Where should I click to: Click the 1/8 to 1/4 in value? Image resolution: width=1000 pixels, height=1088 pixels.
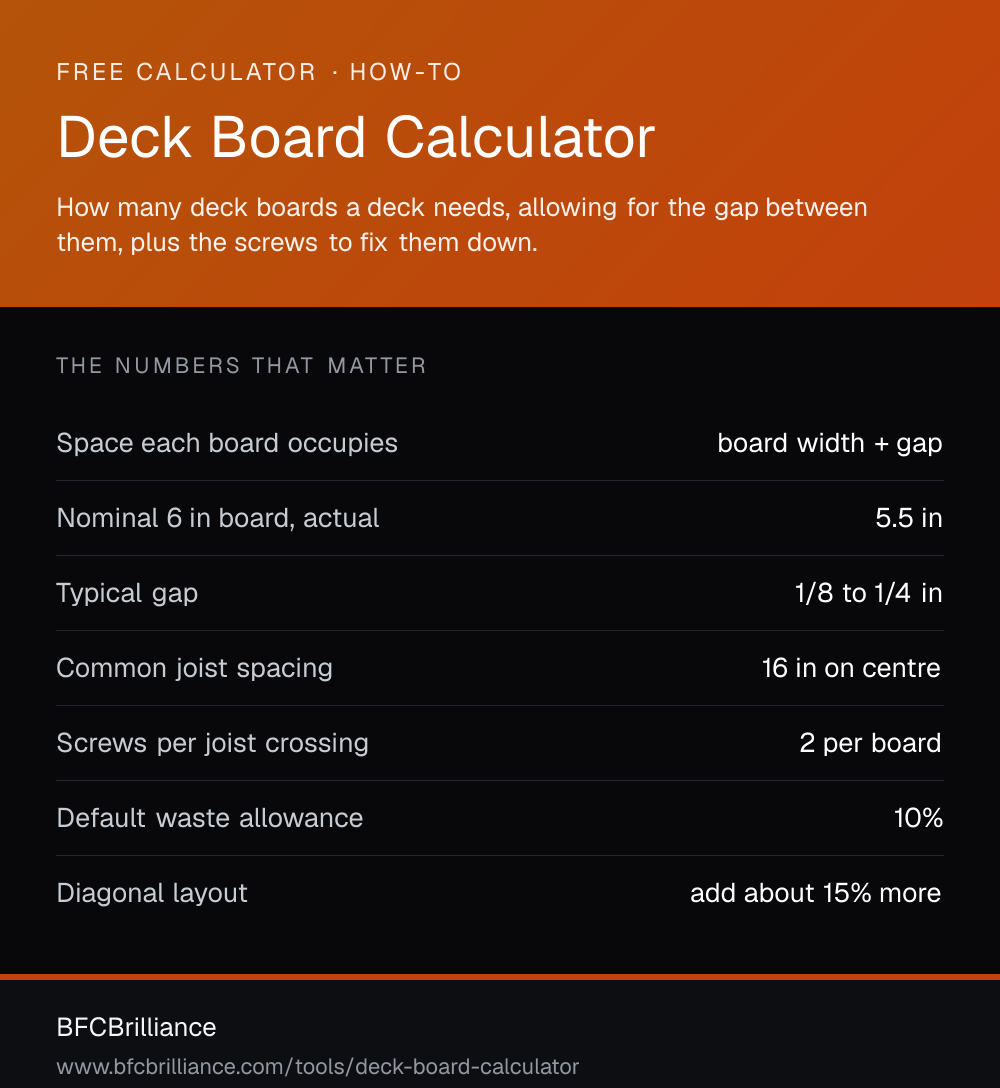point(868,593)
